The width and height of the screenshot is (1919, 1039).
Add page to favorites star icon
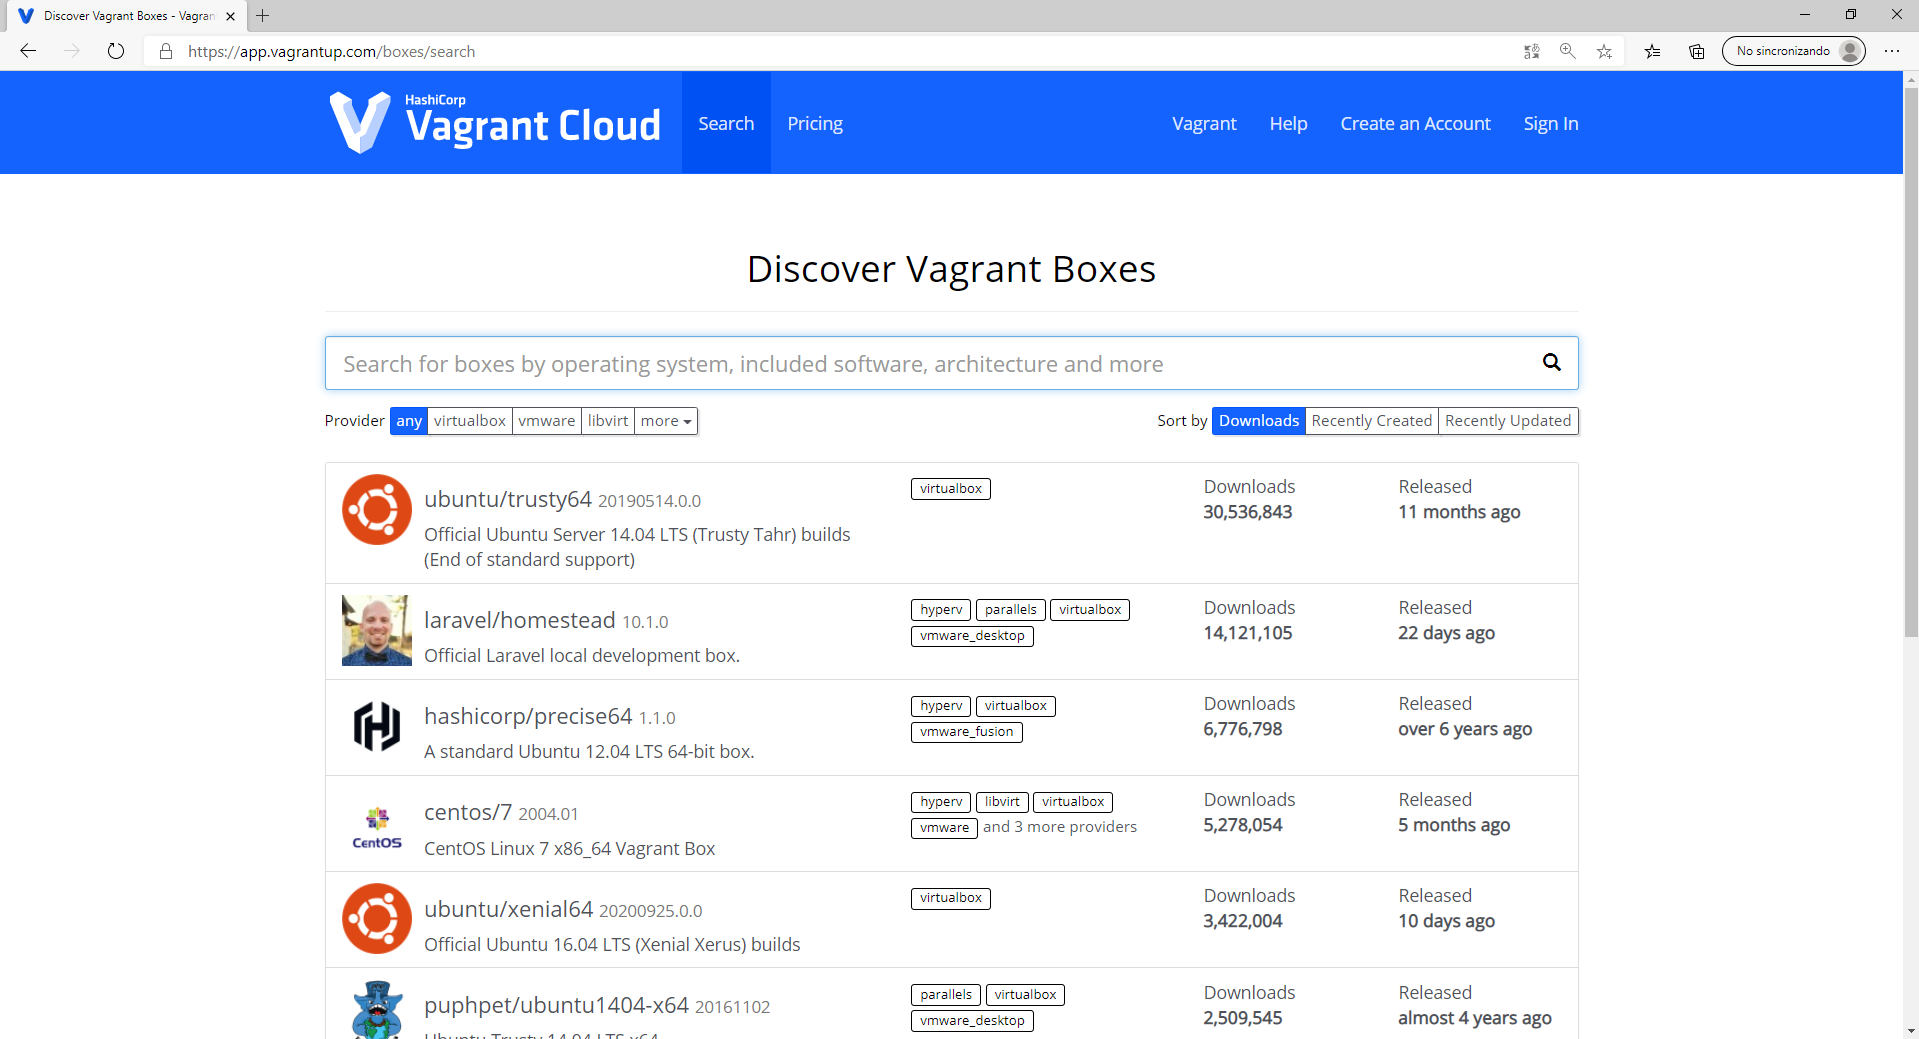point(1604,51)
